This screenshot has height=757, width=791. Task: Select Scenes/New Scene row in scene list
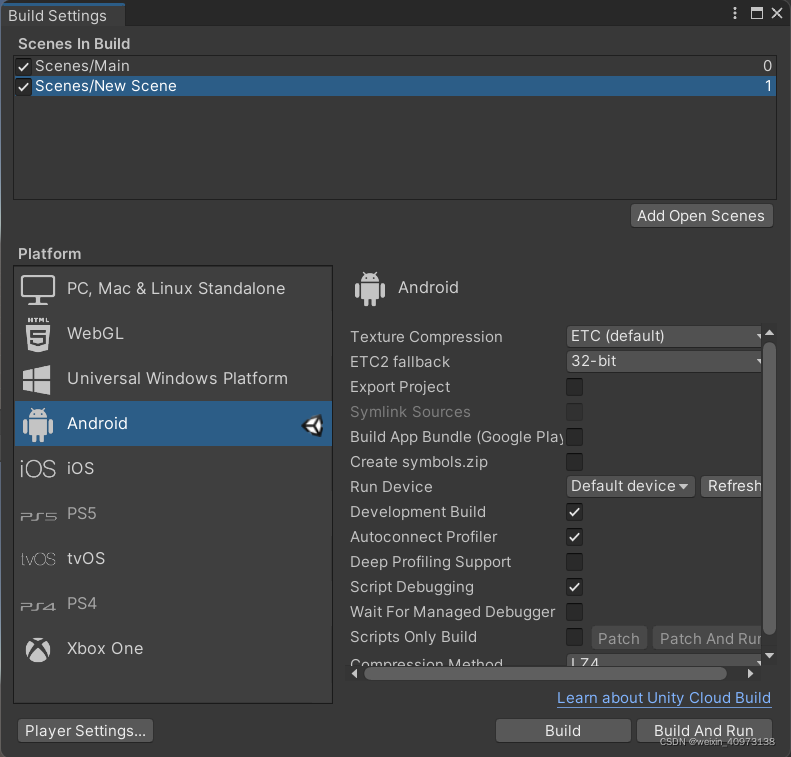395,86
